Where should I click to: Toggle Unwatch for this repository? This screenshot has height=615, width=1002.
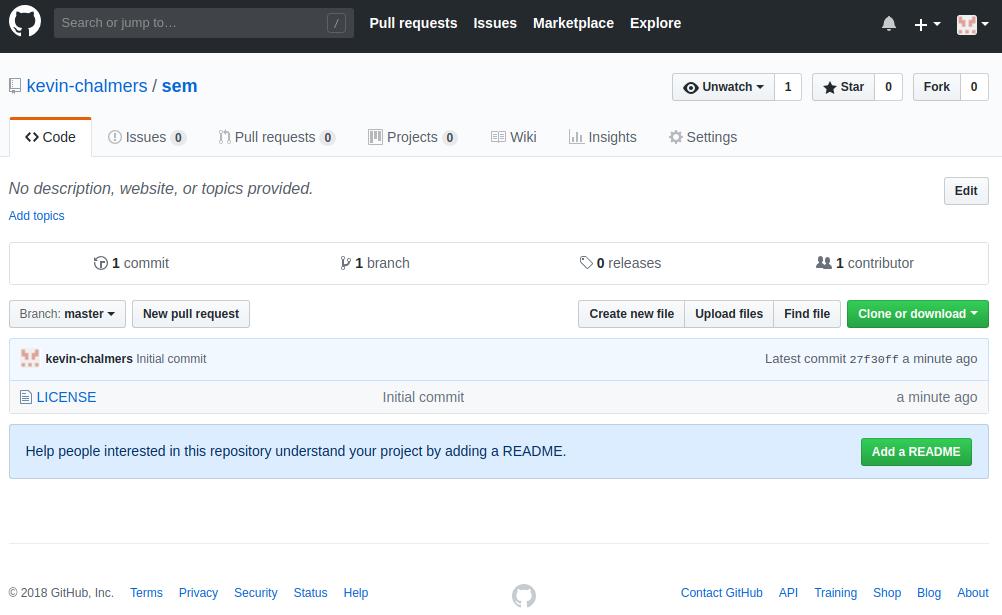tap(723, 87)
